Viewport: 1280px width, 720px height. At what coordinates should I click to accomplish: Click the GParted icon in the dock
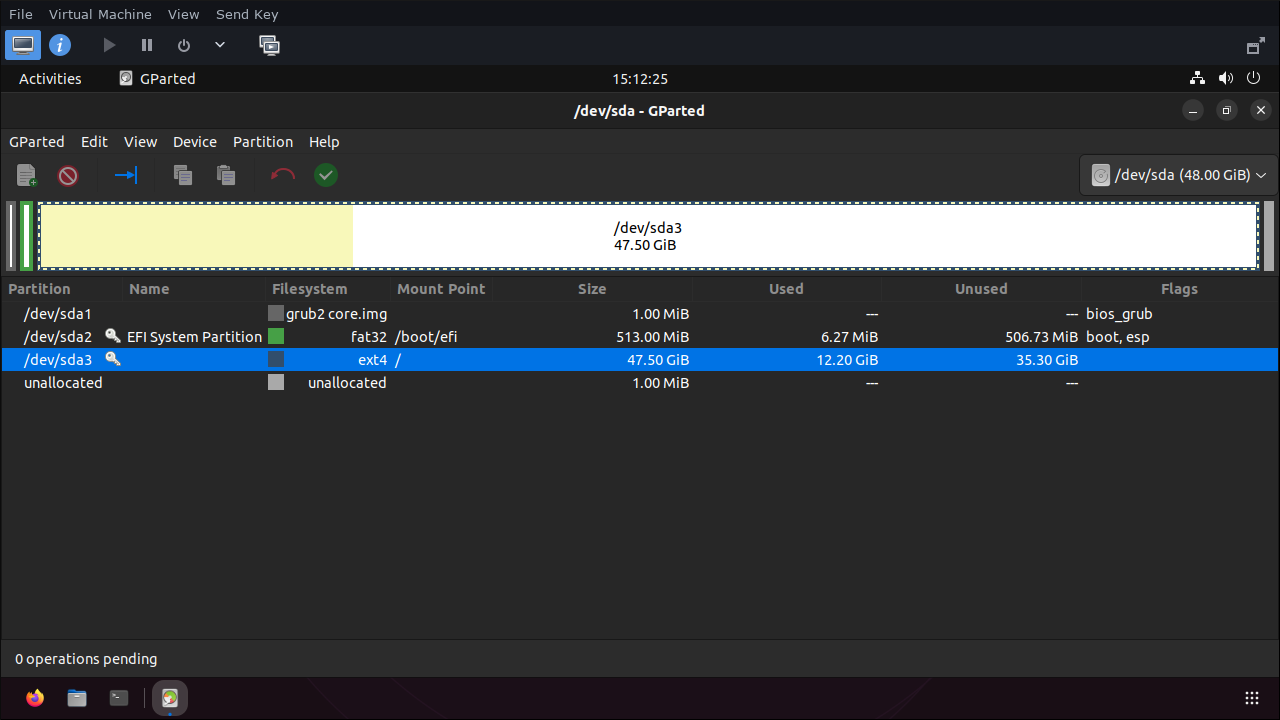[x=170, y=698]
